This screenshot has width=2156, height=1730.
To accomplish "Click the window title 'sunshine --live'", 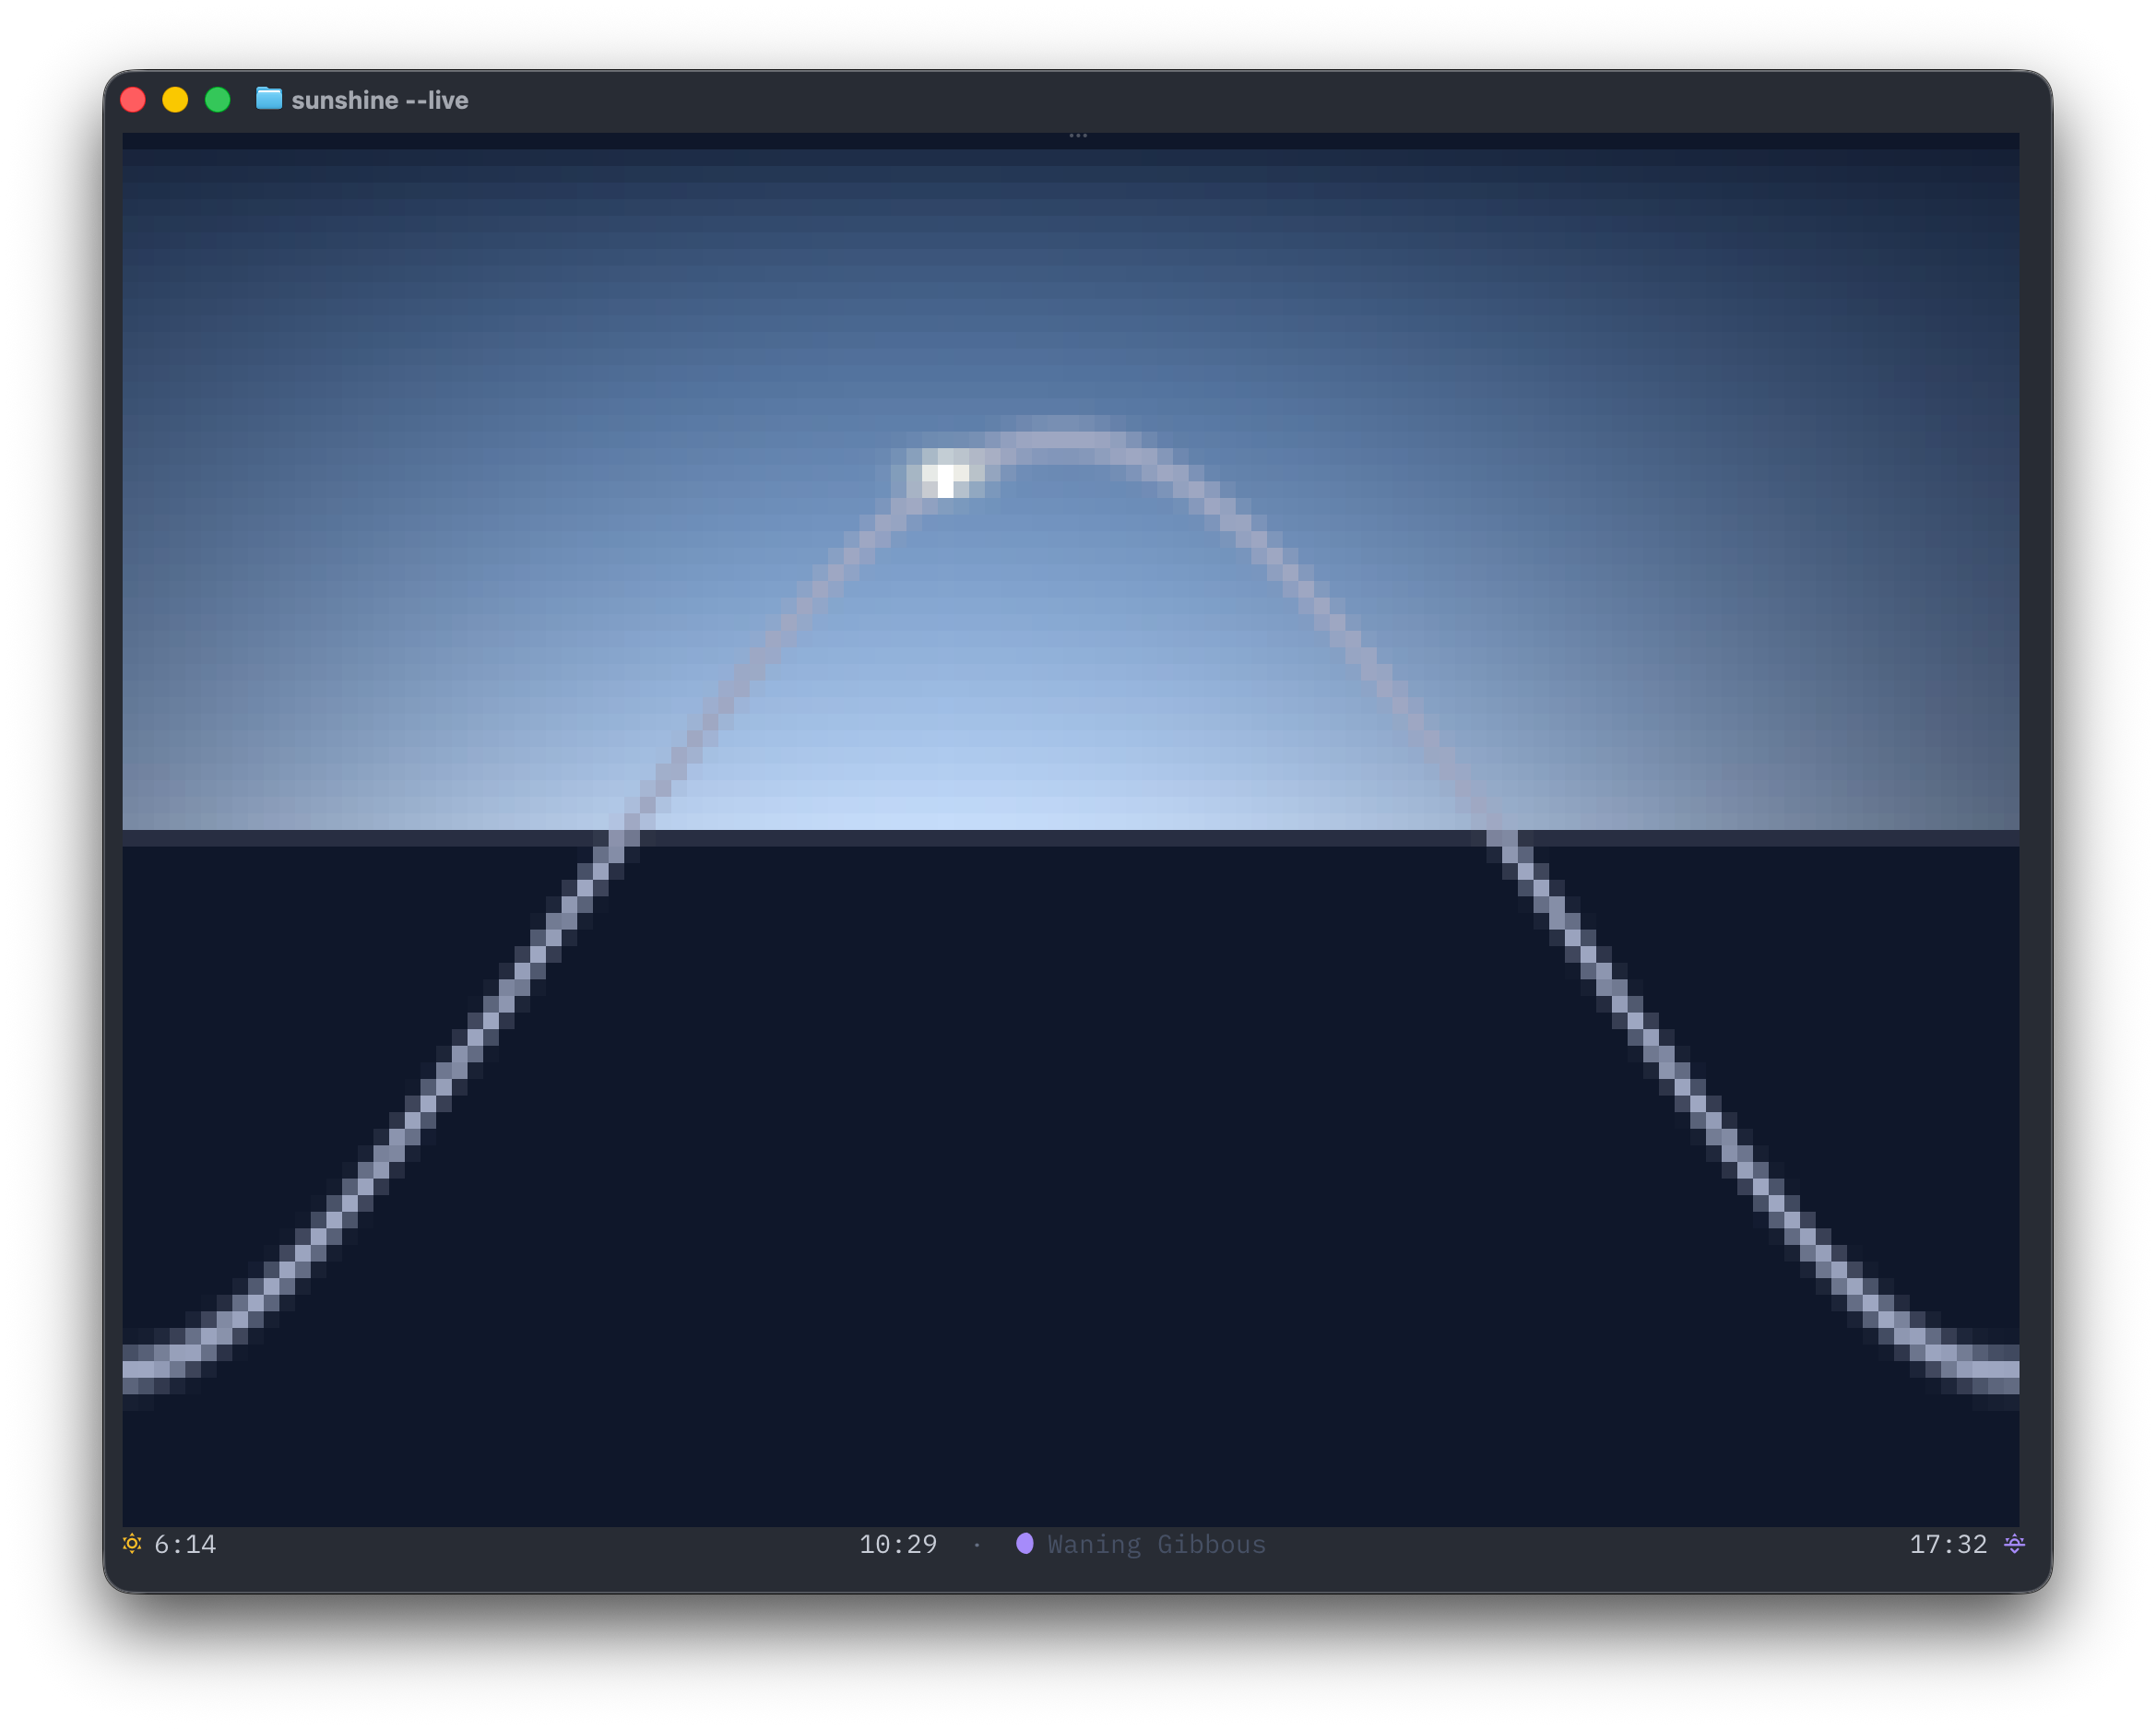I will tap(380, 100).
